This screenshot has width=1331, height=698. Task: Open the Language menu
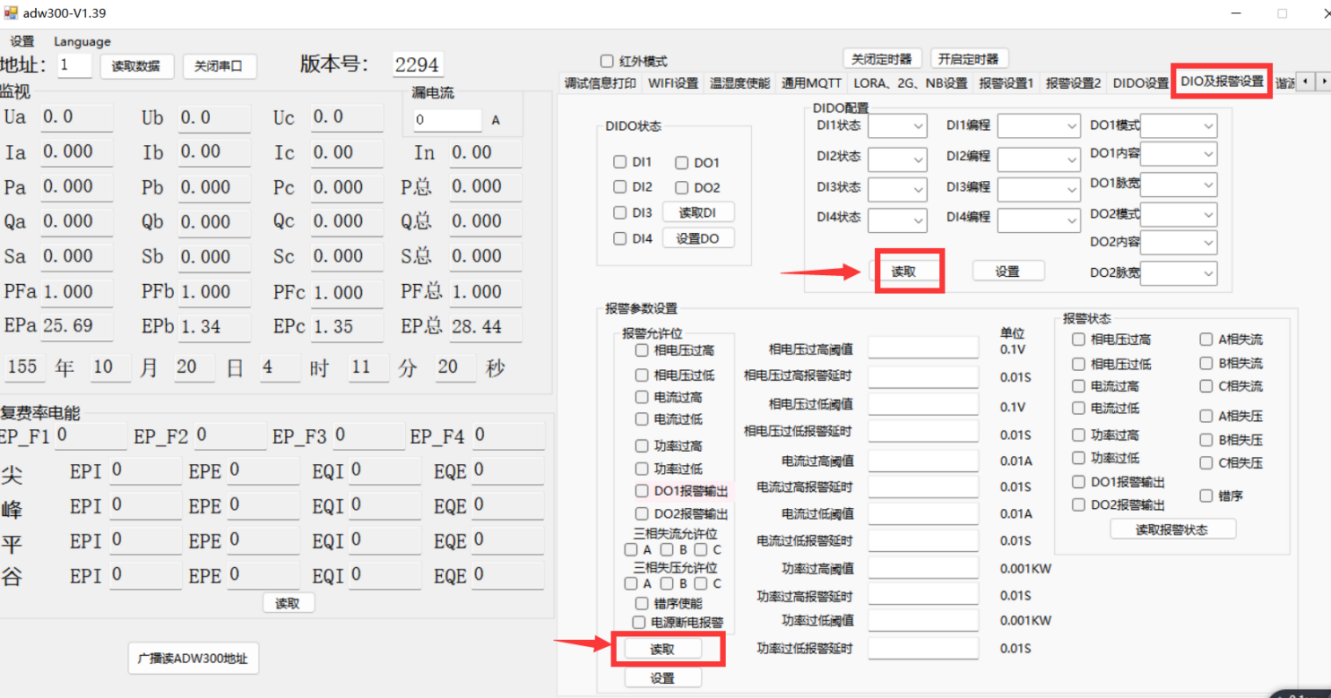(82, 42)
